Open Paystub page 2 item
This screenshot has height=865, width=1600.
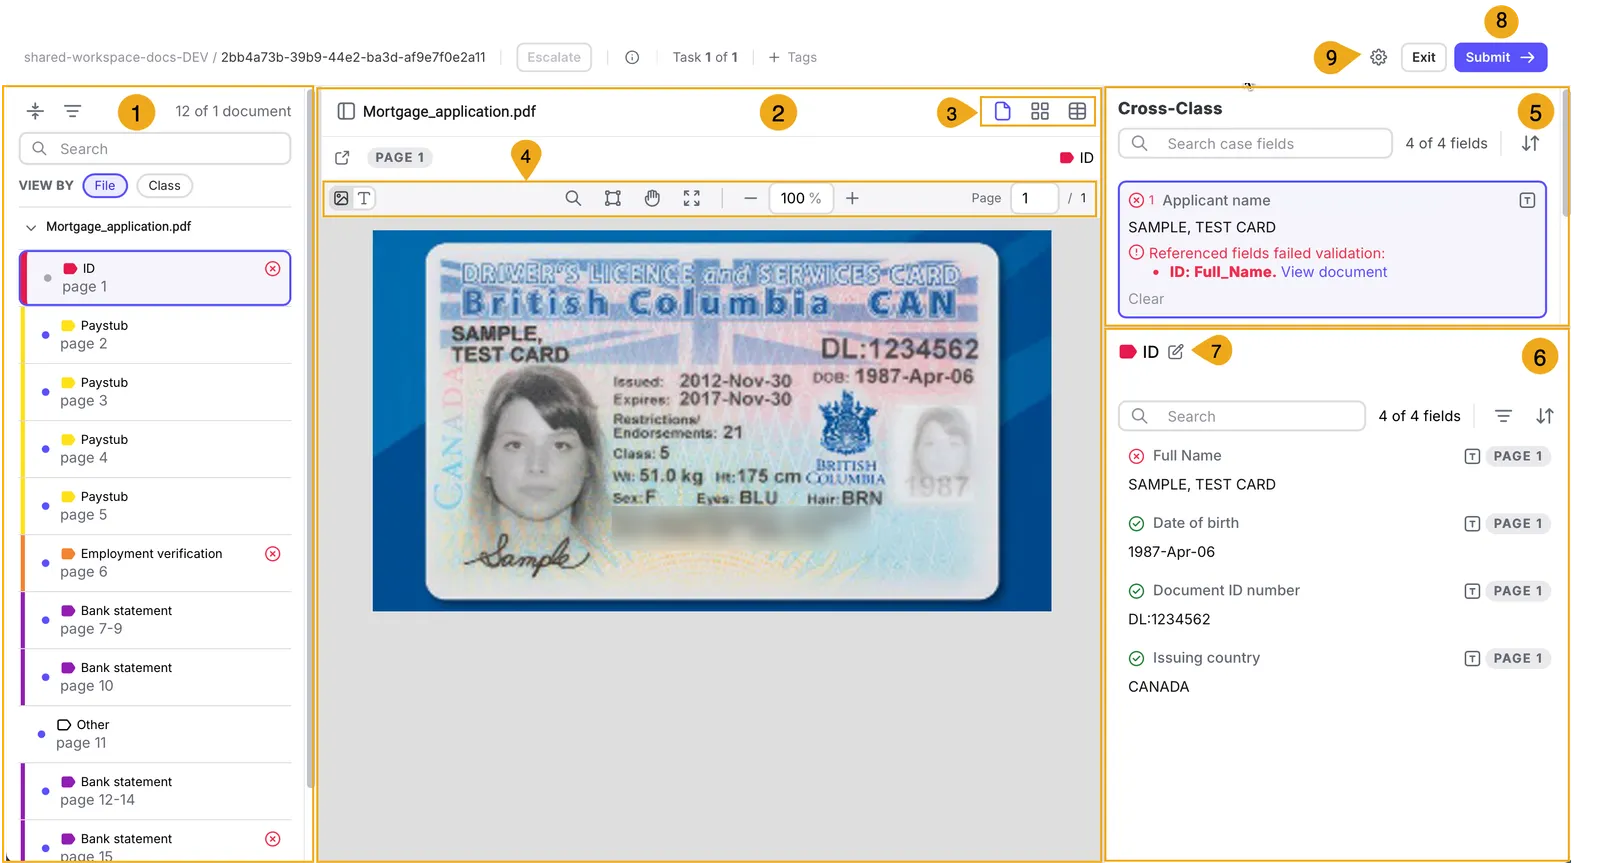pos(156,334)
